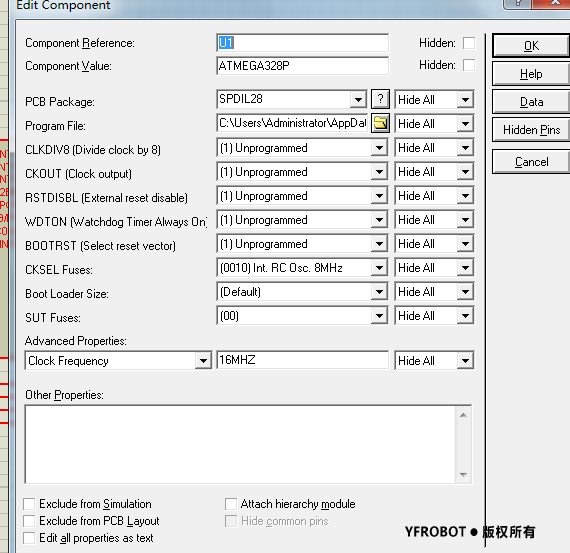This screenshot has width=570, height=553.
Task: Toggle Attach hierarchy module checkbox
Action: point(231,504)
